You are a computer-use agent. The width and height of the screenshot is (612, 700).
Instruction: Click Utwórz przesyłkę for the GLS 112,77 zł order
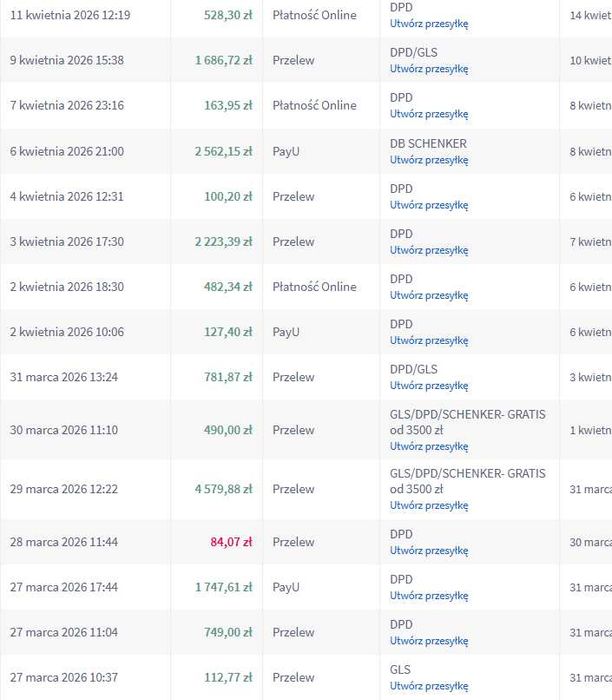pos(429,685)
